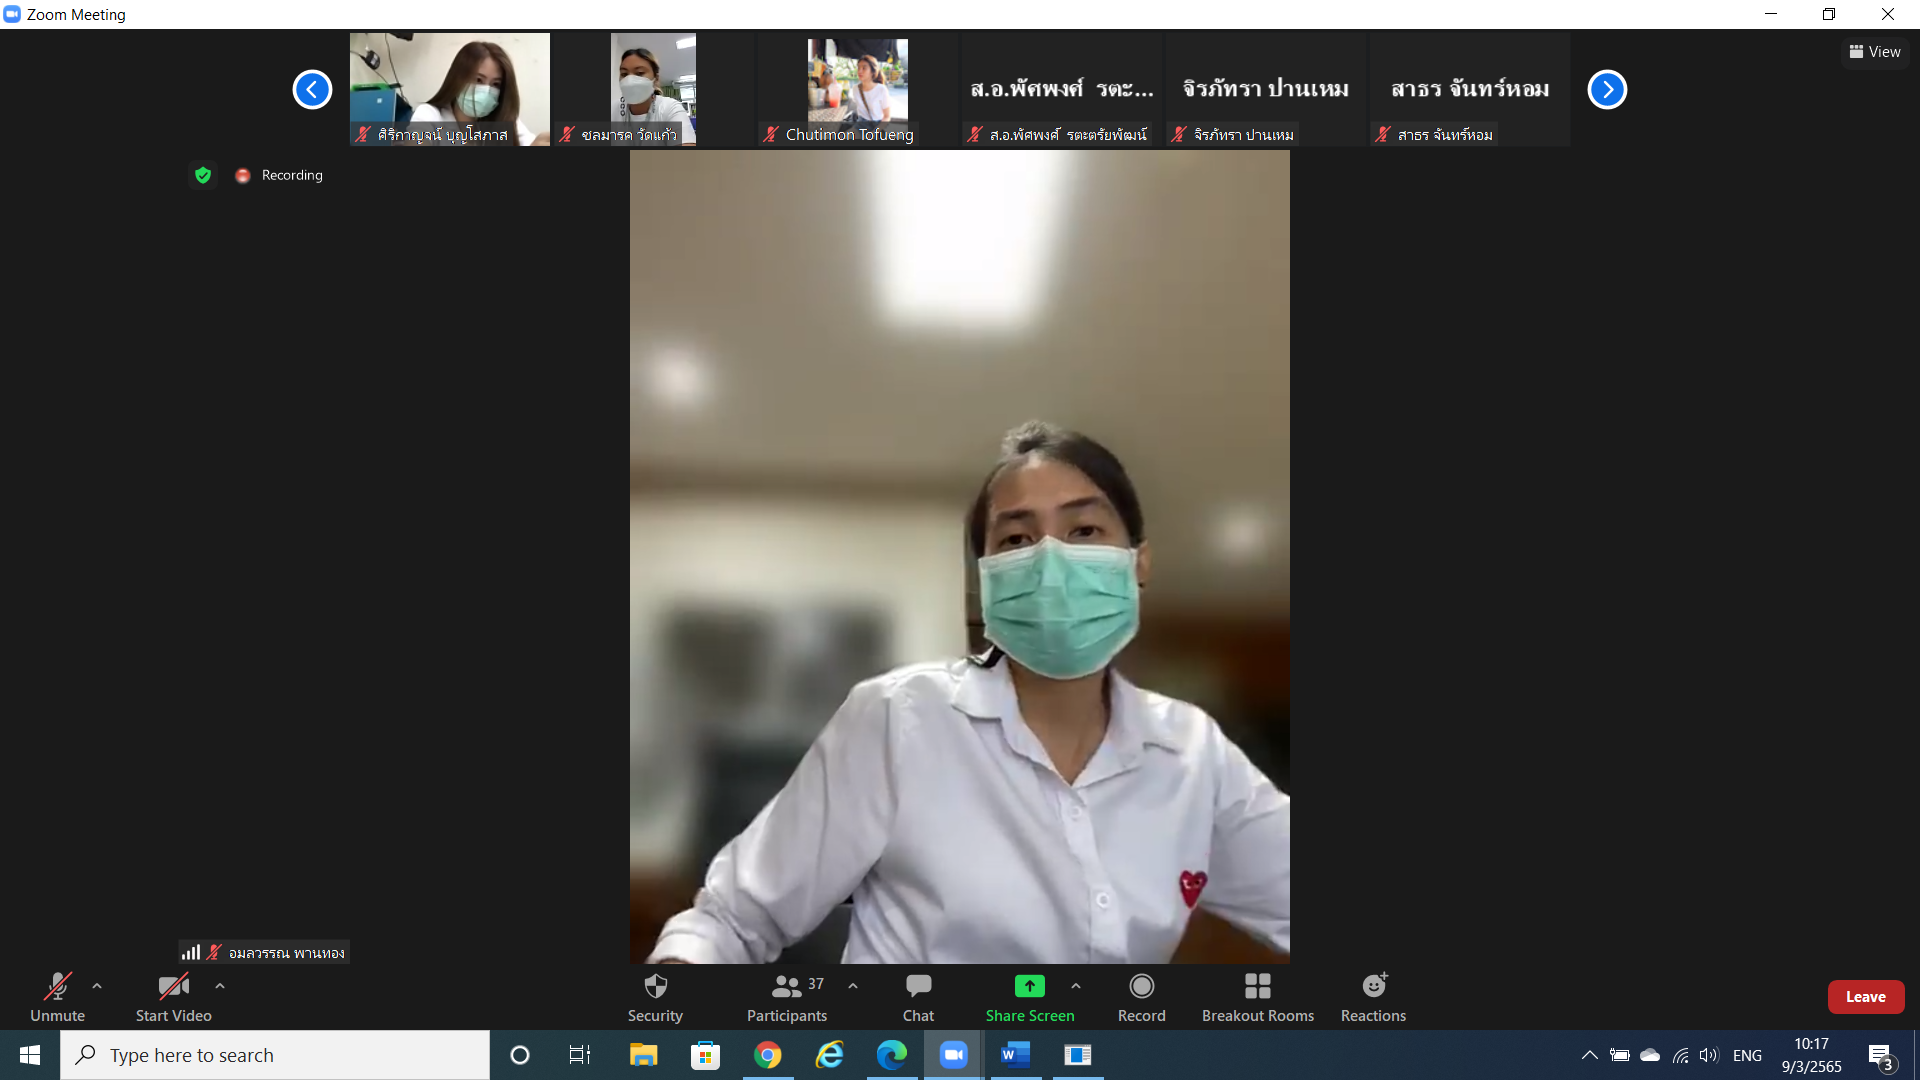
Task: Expand the Participants options arrow
Action: pyautogui.click(x=853, y=986)
